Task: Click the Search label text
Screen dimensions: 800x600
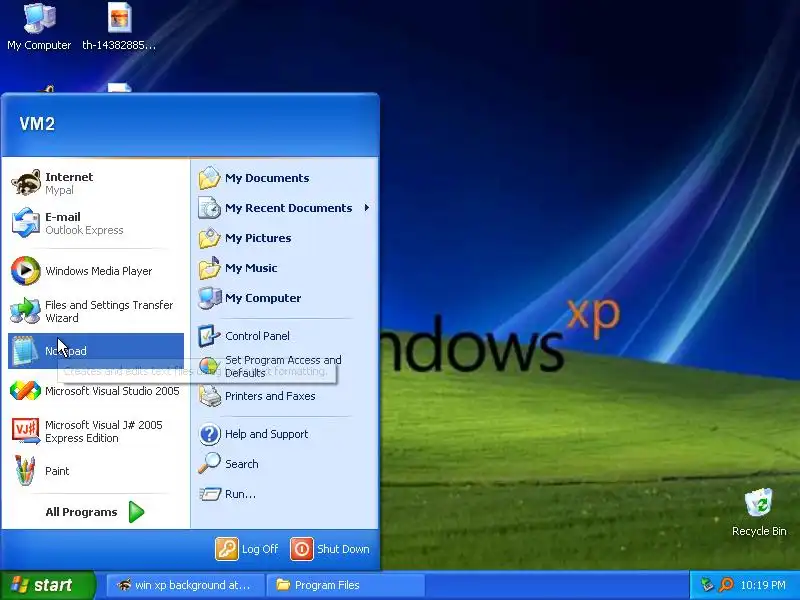Action: tap(241, 464)
